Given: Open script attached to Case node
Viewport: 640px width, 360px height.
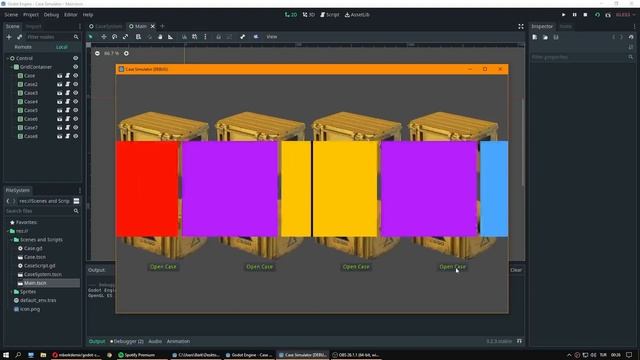Looking at the screenshot, I should [x=68, y=76].
